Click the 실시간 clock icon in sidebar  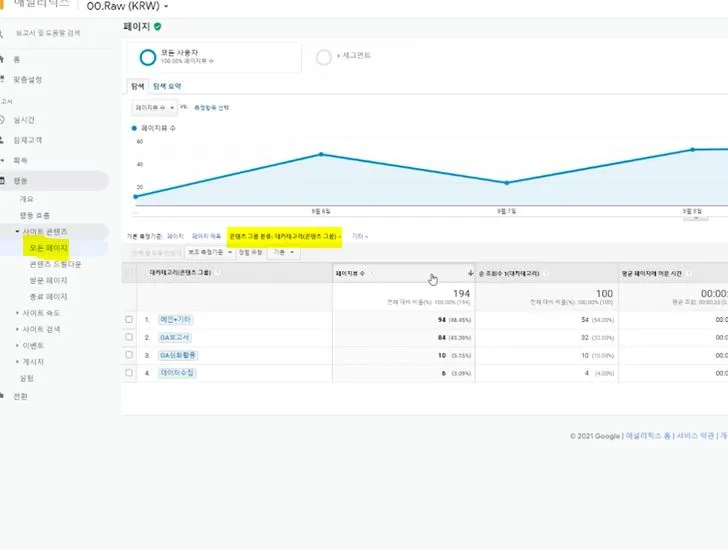pyautogui.click(x=2, y=120)
